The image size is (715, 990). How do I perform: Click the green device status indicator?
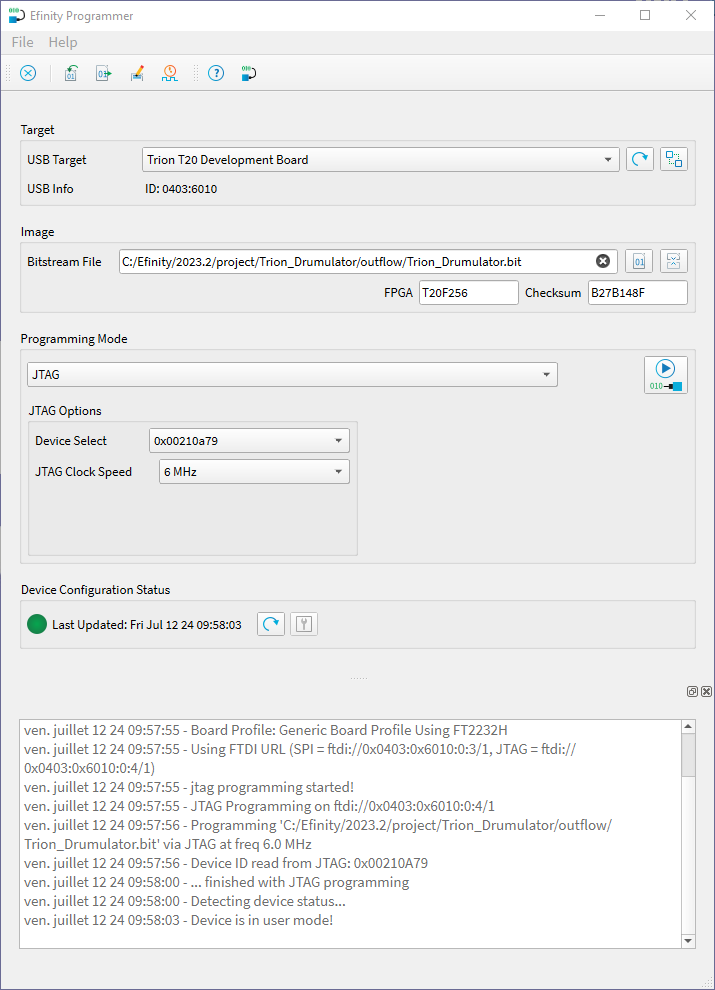pyautogui.click(x=37, y=624)
